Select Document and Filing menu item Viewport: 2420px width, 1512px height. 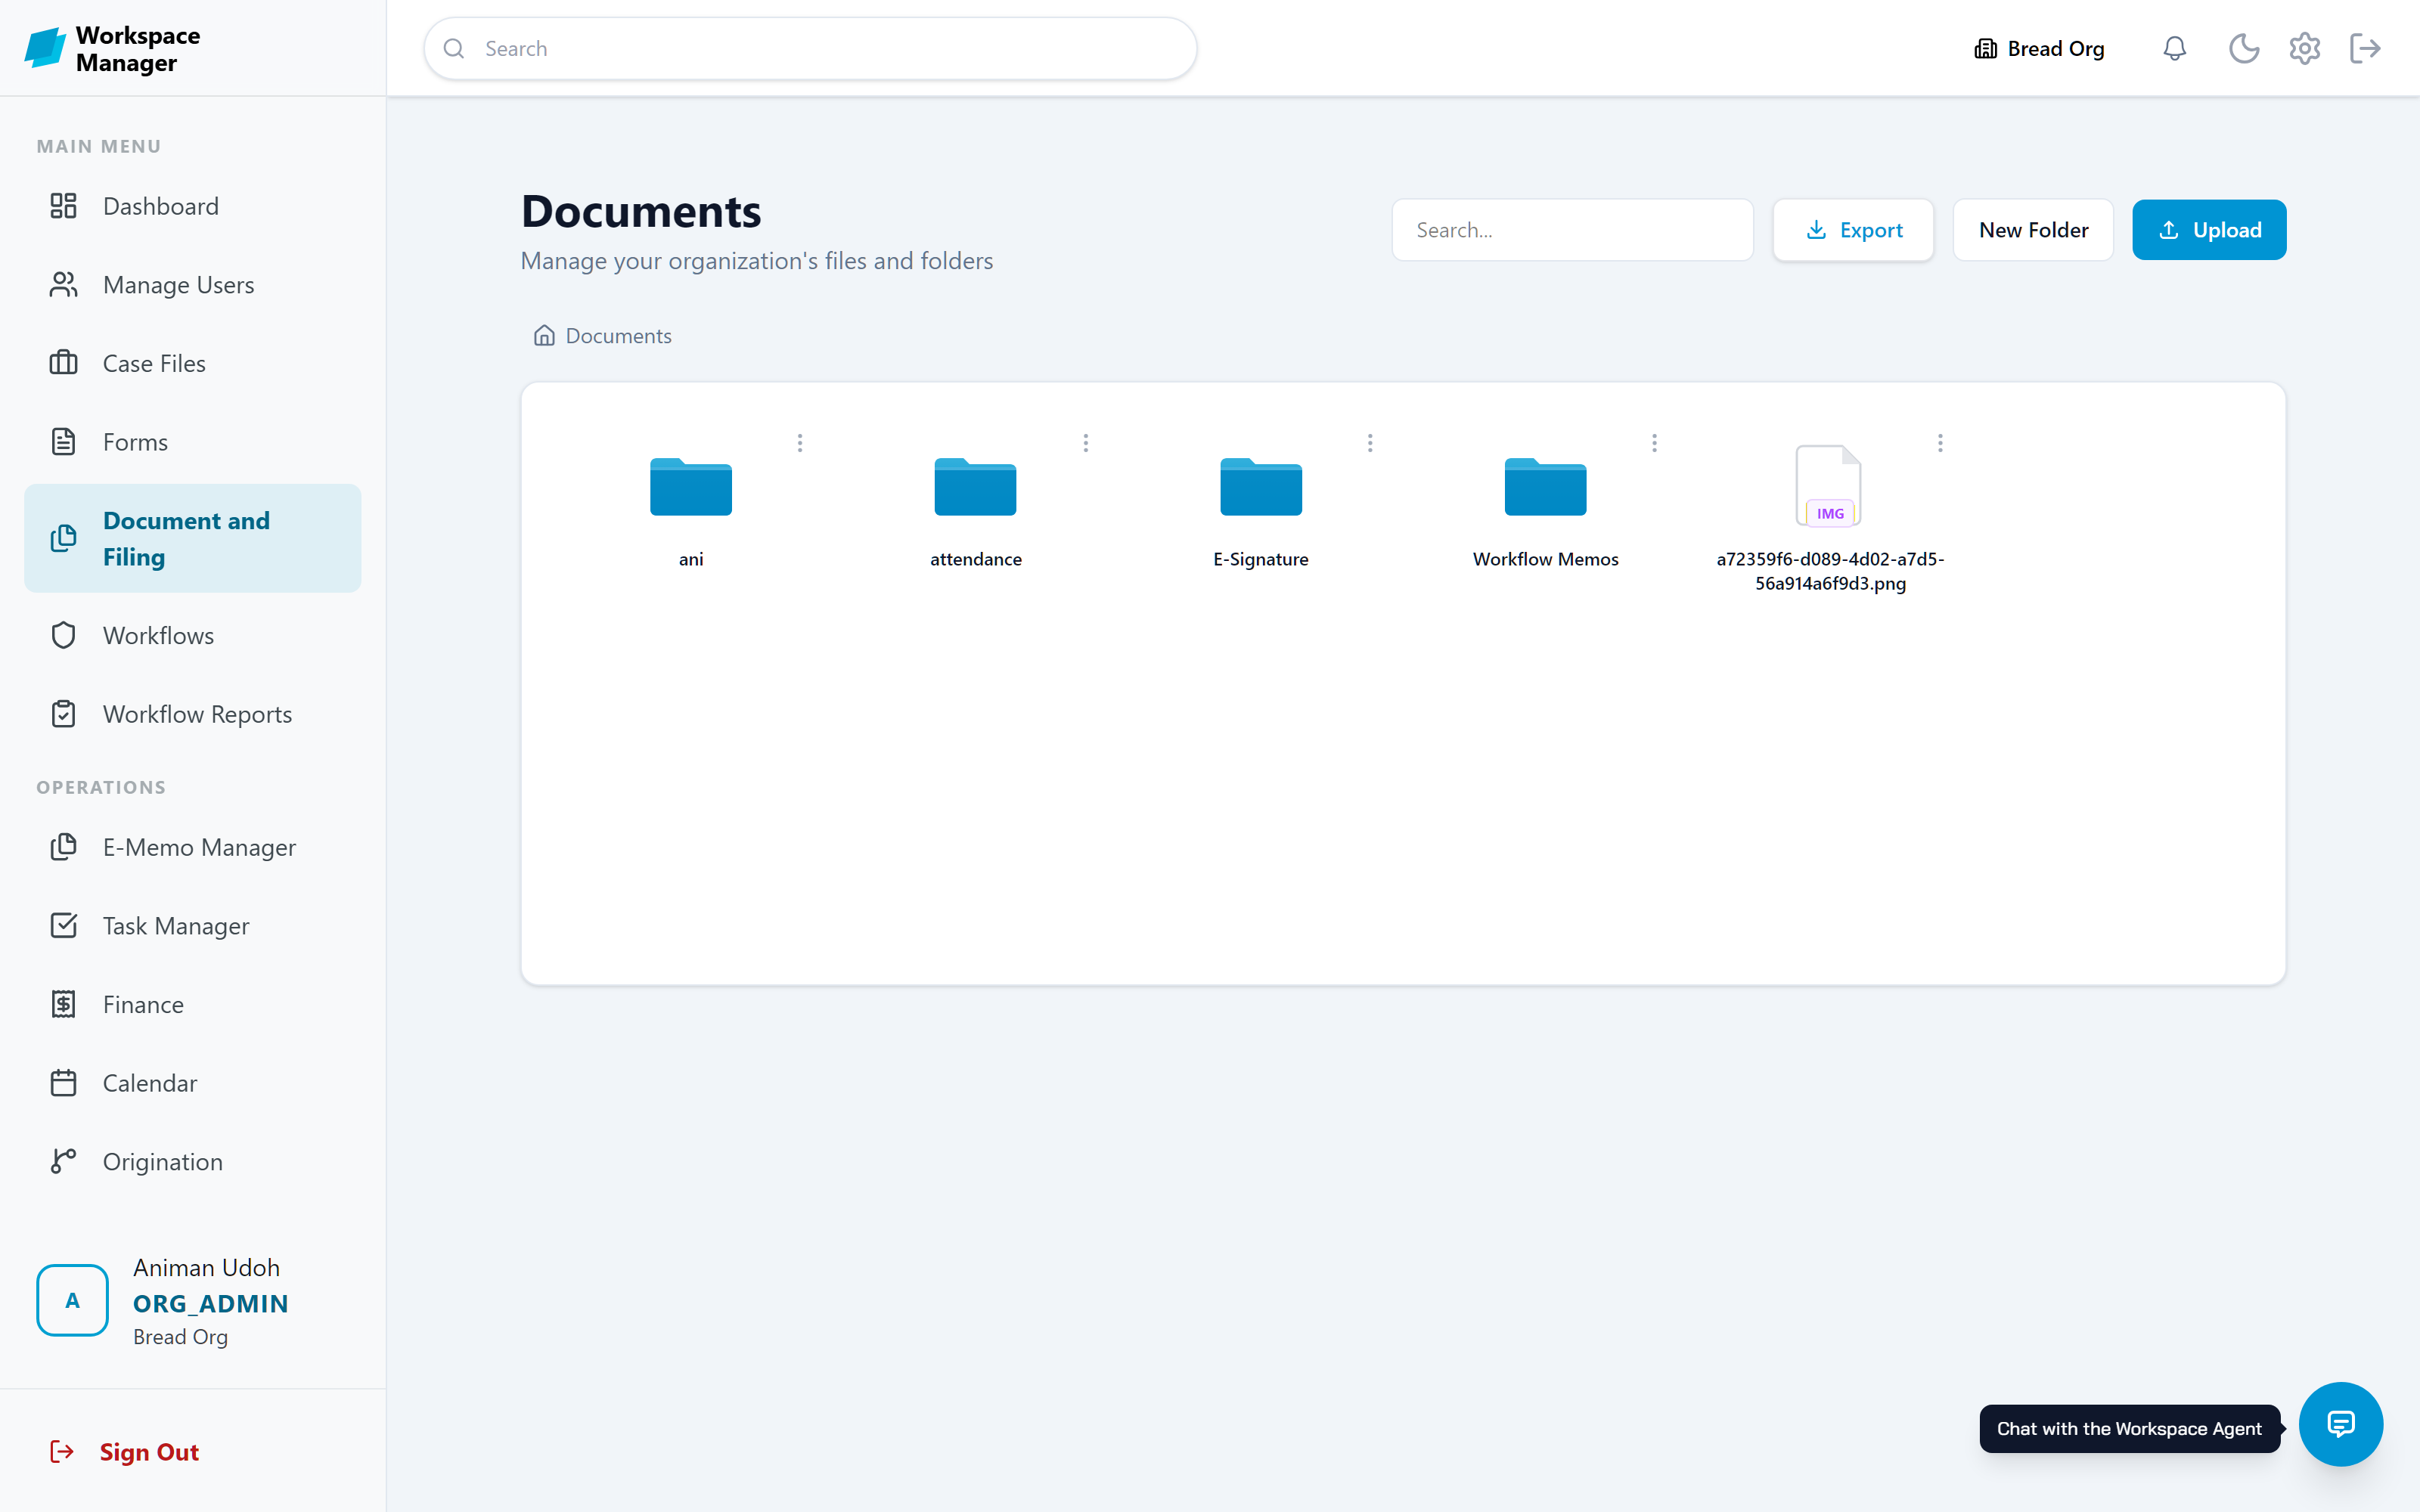(192, 538)
